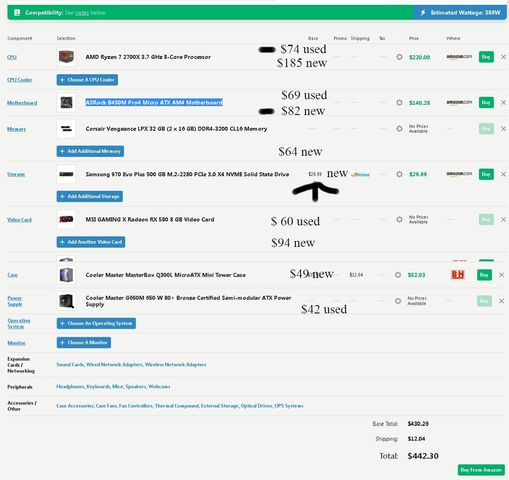Click the CPU price $220.00
Screen dimensions: 509x480
click(419, 57)
